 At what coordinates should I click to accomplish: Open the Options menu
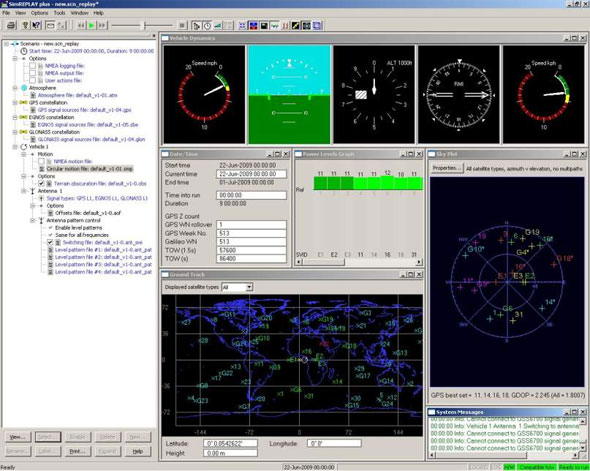click(40, 13)
